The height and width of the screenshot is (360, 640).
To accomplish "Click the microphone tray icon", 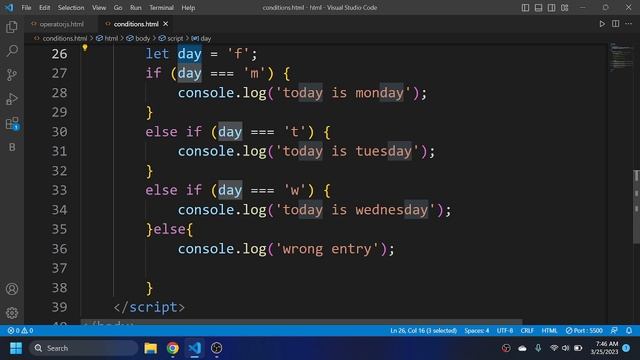I will 538,348.
